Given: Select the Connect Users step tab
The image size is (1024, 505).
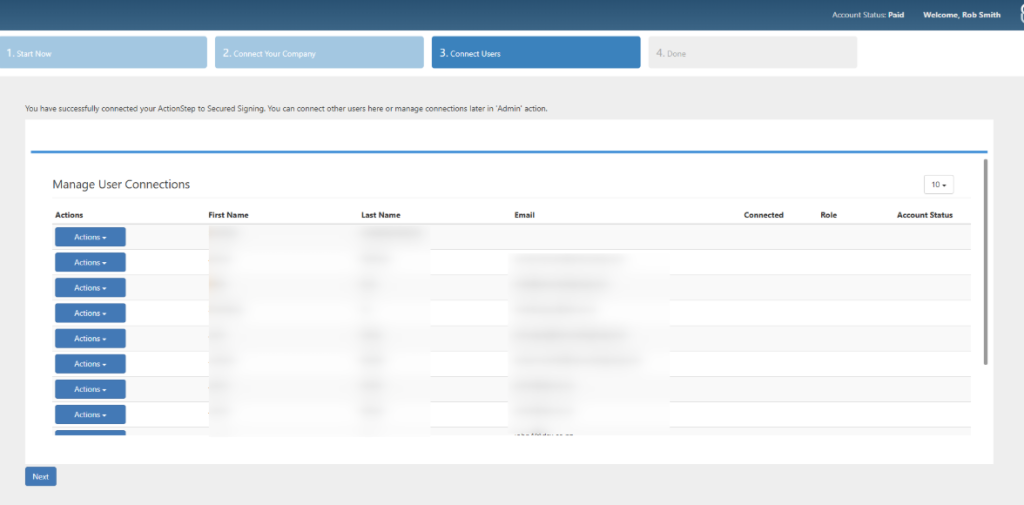Looking at the screenshot, I should (x=536, y=53).
